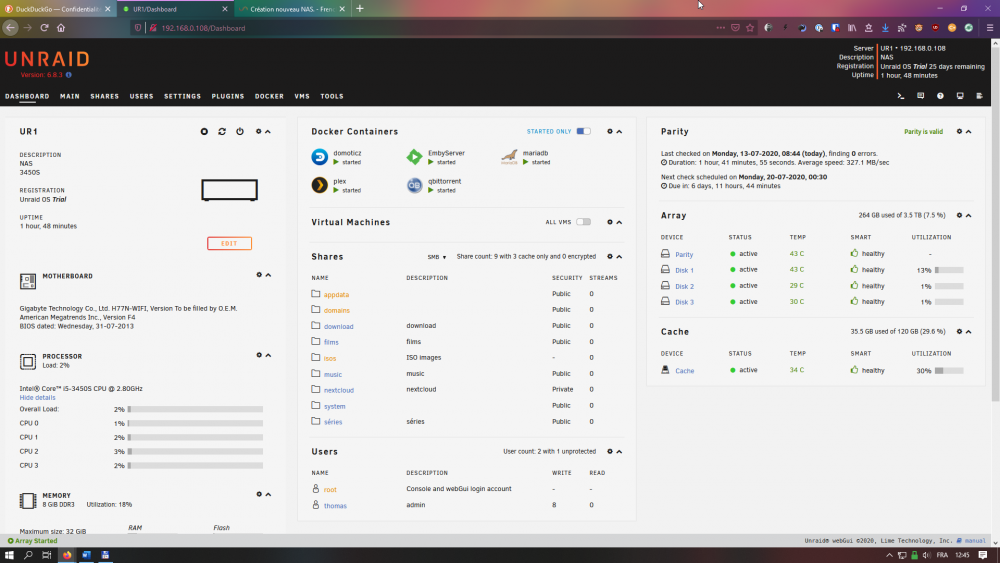Open Memory section gear icon

(x=259, y=494)
